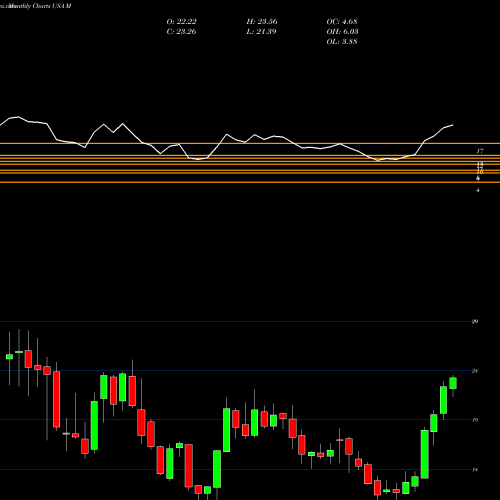This screenshot has width=500, height=500.
Task: Select the latest green candlestick near 24
Action: click(x=453, y=383)
